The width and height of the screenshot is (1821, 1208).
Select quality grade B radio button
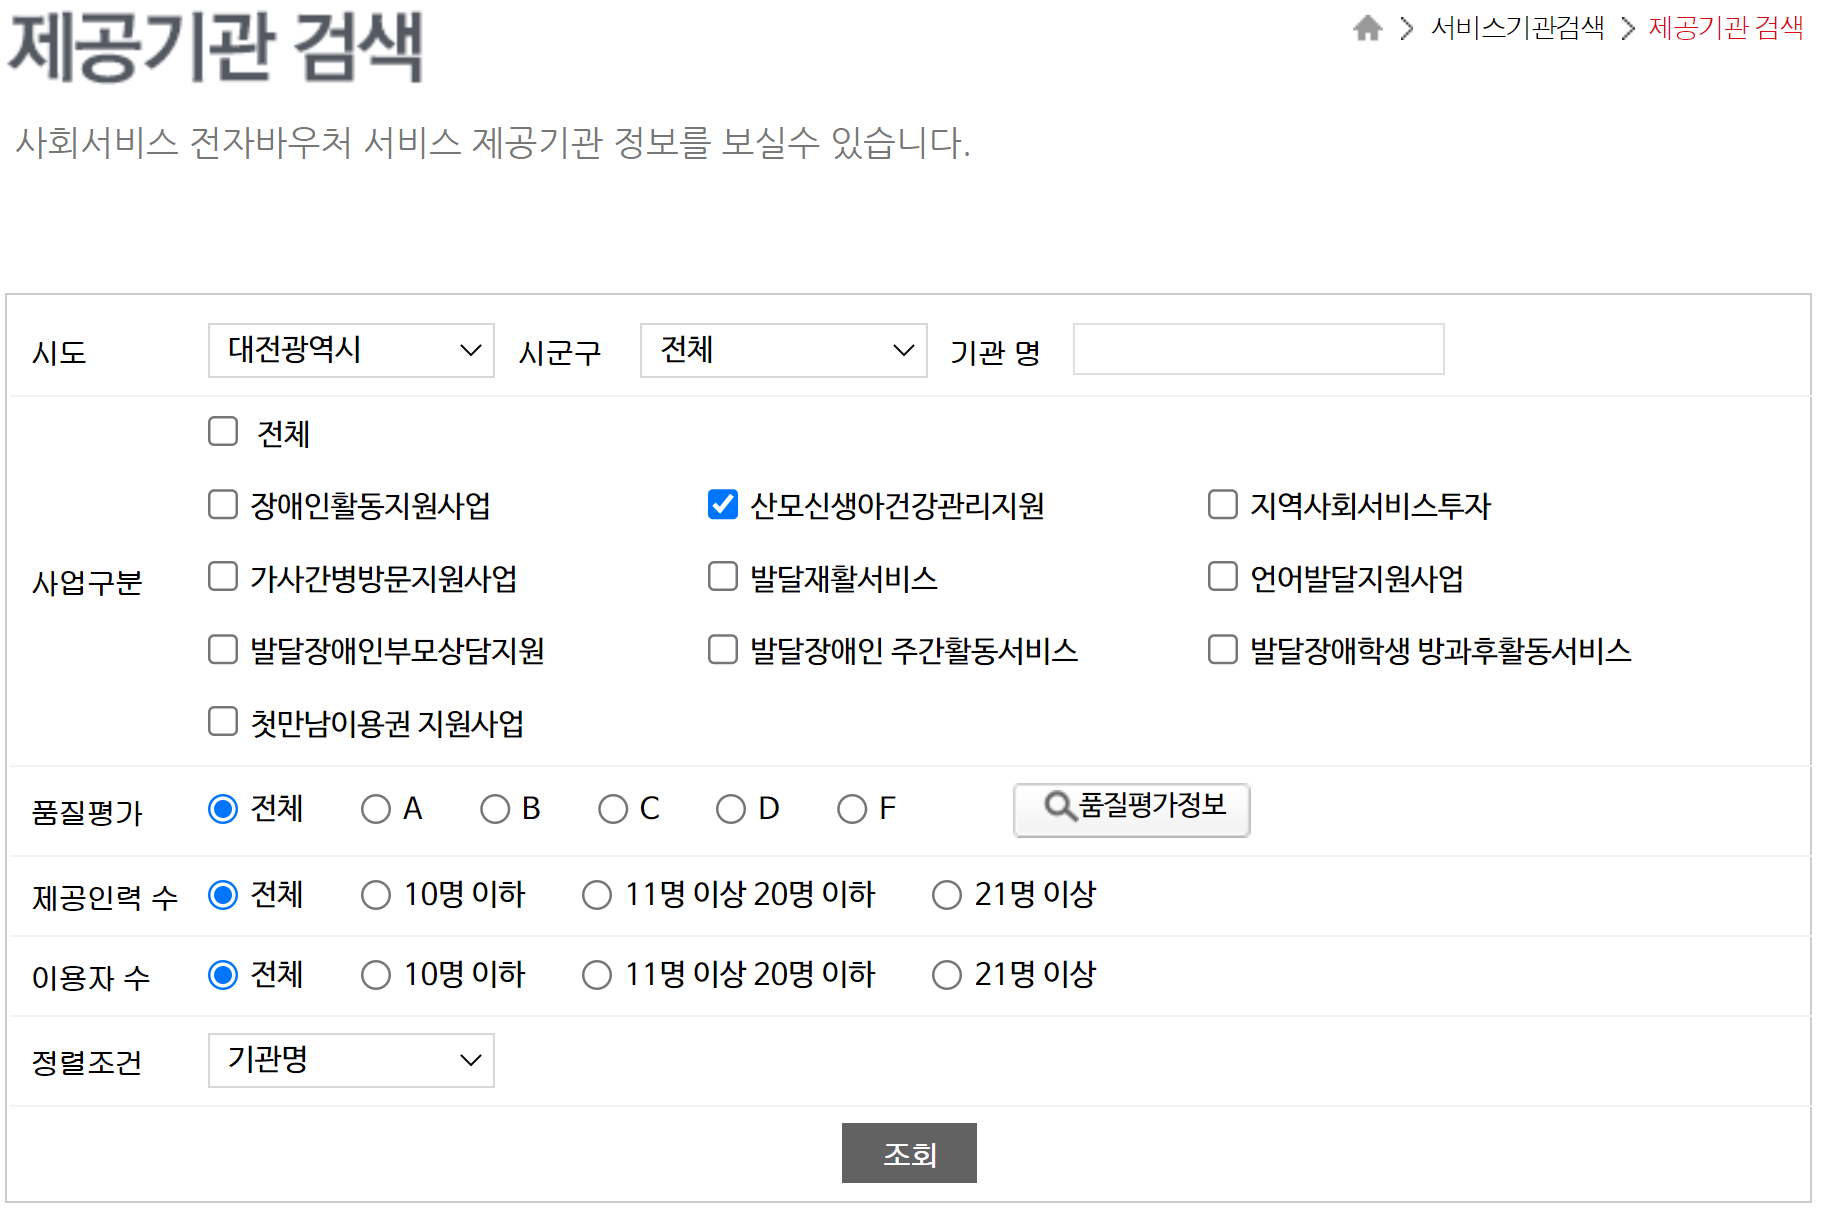pos(495,808)
